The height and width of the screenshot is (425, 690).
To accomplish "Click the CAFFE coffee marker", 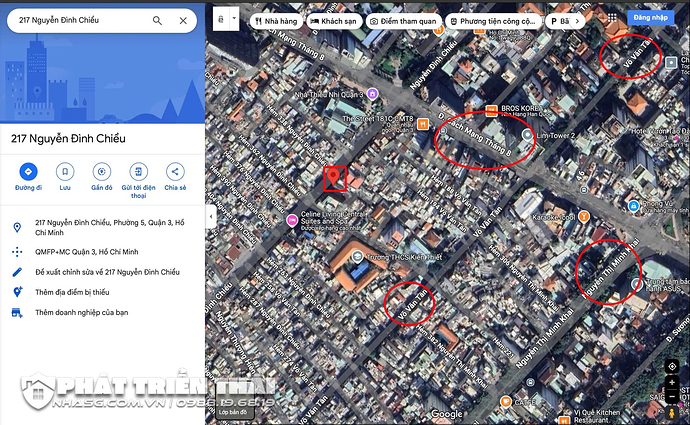I will tap(506, 401).
